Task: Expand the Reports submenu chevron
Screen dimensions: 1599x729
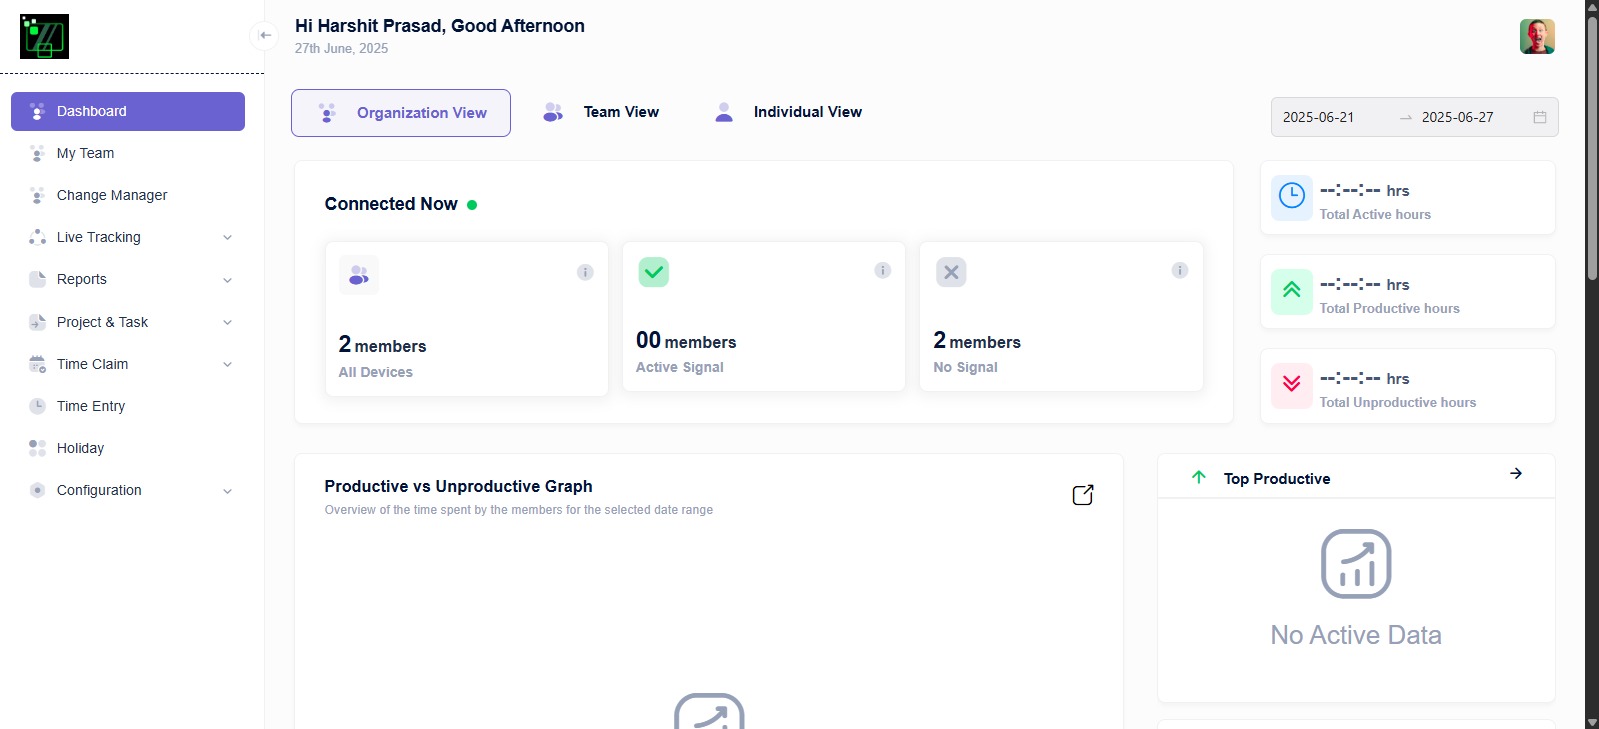Action: pyautogui.click(x=227, y=280)
